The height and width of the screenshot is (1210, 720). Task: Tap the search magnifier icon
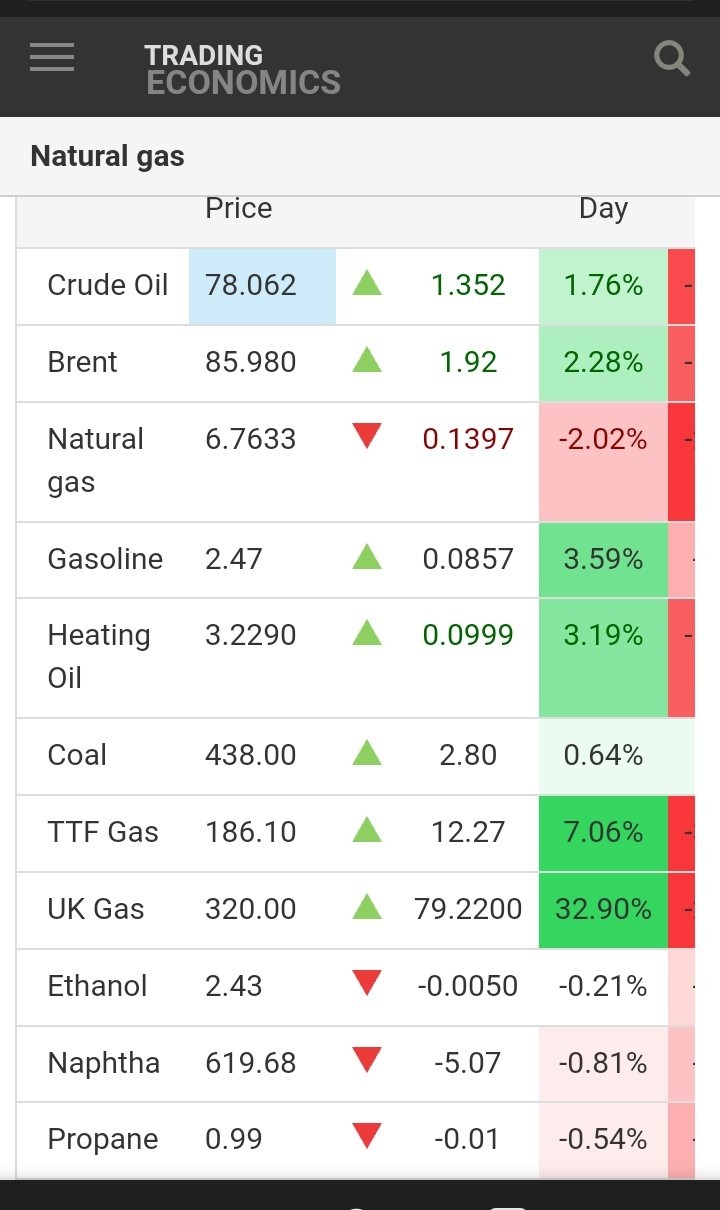pyautogui.click(x=671, y=58)
